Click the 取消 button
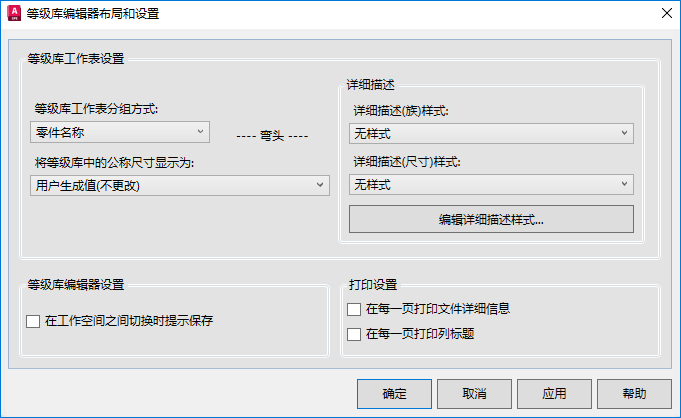Viewport: 681px width, 418px height. click(x=475, y=393)
